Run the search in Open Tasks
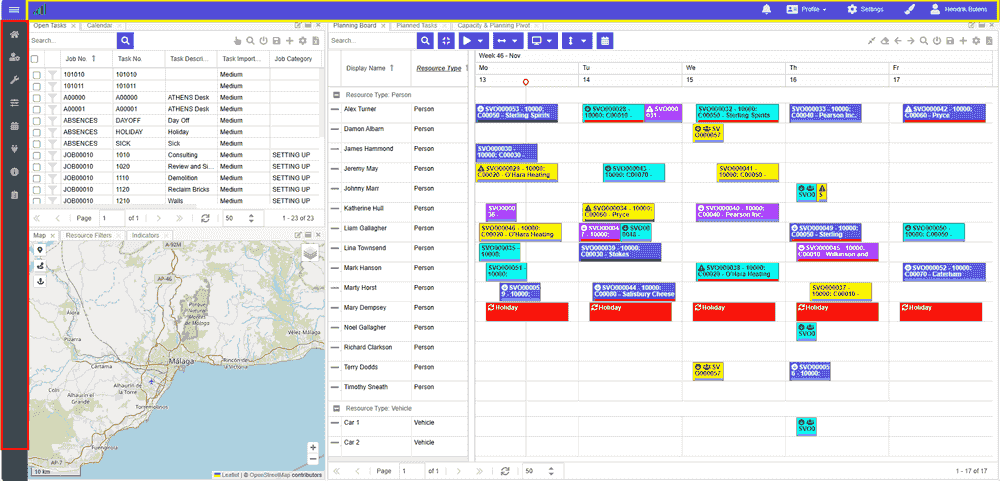The width and height of the screenshot is (1000, 481). click(x=126, y=40)
